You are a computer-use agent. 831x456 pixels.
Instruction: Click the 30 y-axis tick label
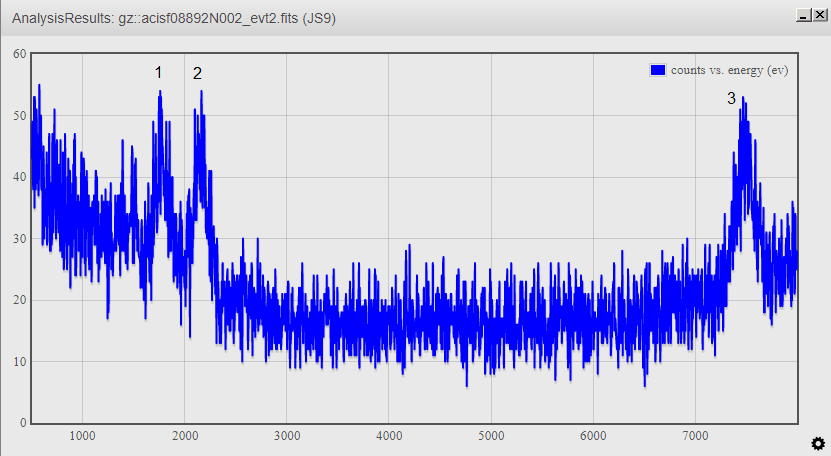[19, 238]
